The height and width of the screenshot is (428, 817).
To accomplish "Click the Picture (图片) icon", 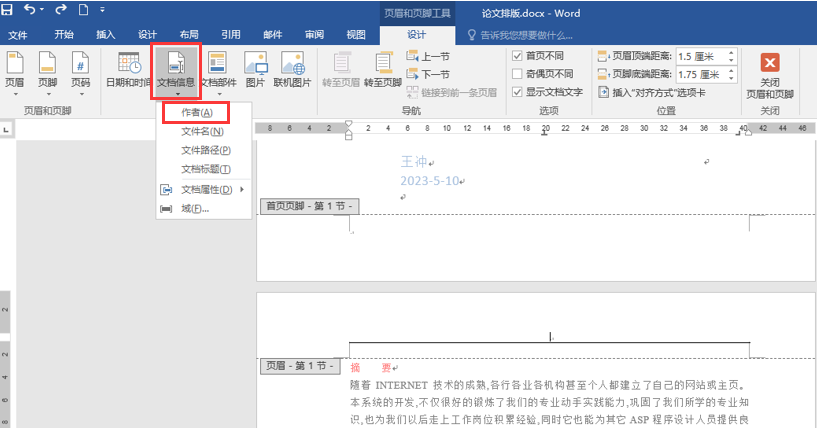I will (x=256, y=70).
